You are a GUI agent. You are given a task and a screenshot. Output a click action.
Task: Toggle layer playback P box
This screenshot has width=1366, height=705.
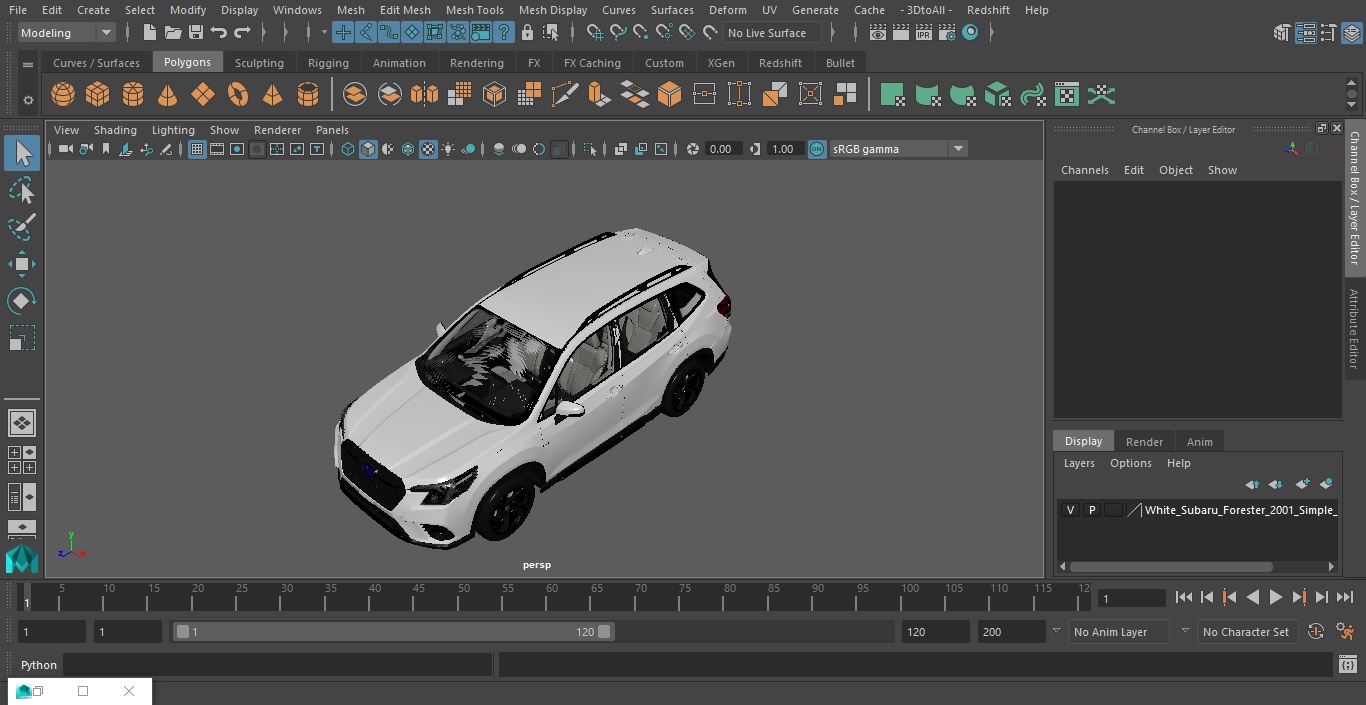tap(1092, 510)
